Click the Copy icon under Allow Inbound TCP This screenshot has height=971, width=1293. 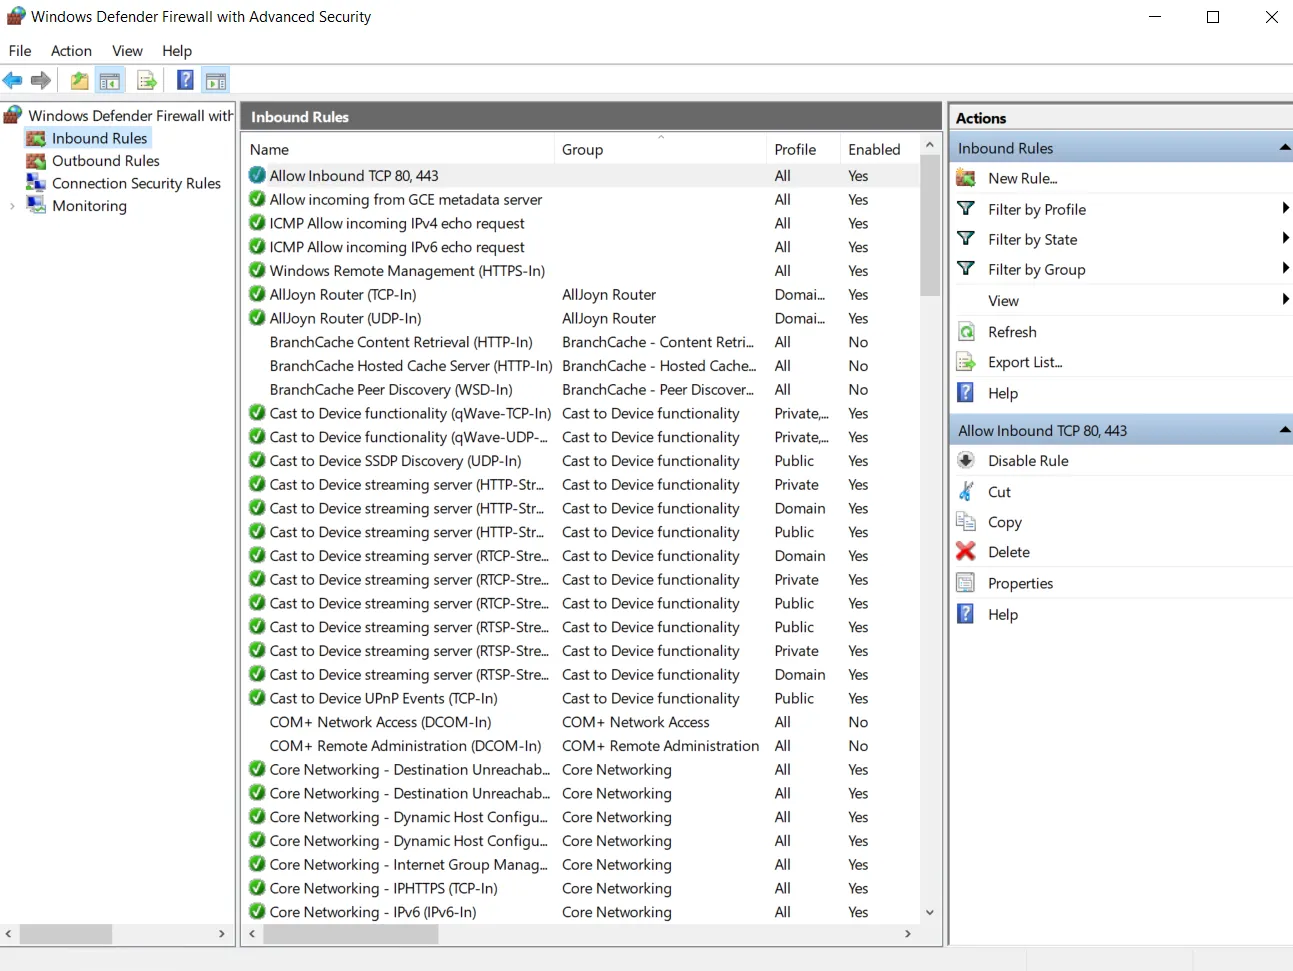[x=965, y=521]
